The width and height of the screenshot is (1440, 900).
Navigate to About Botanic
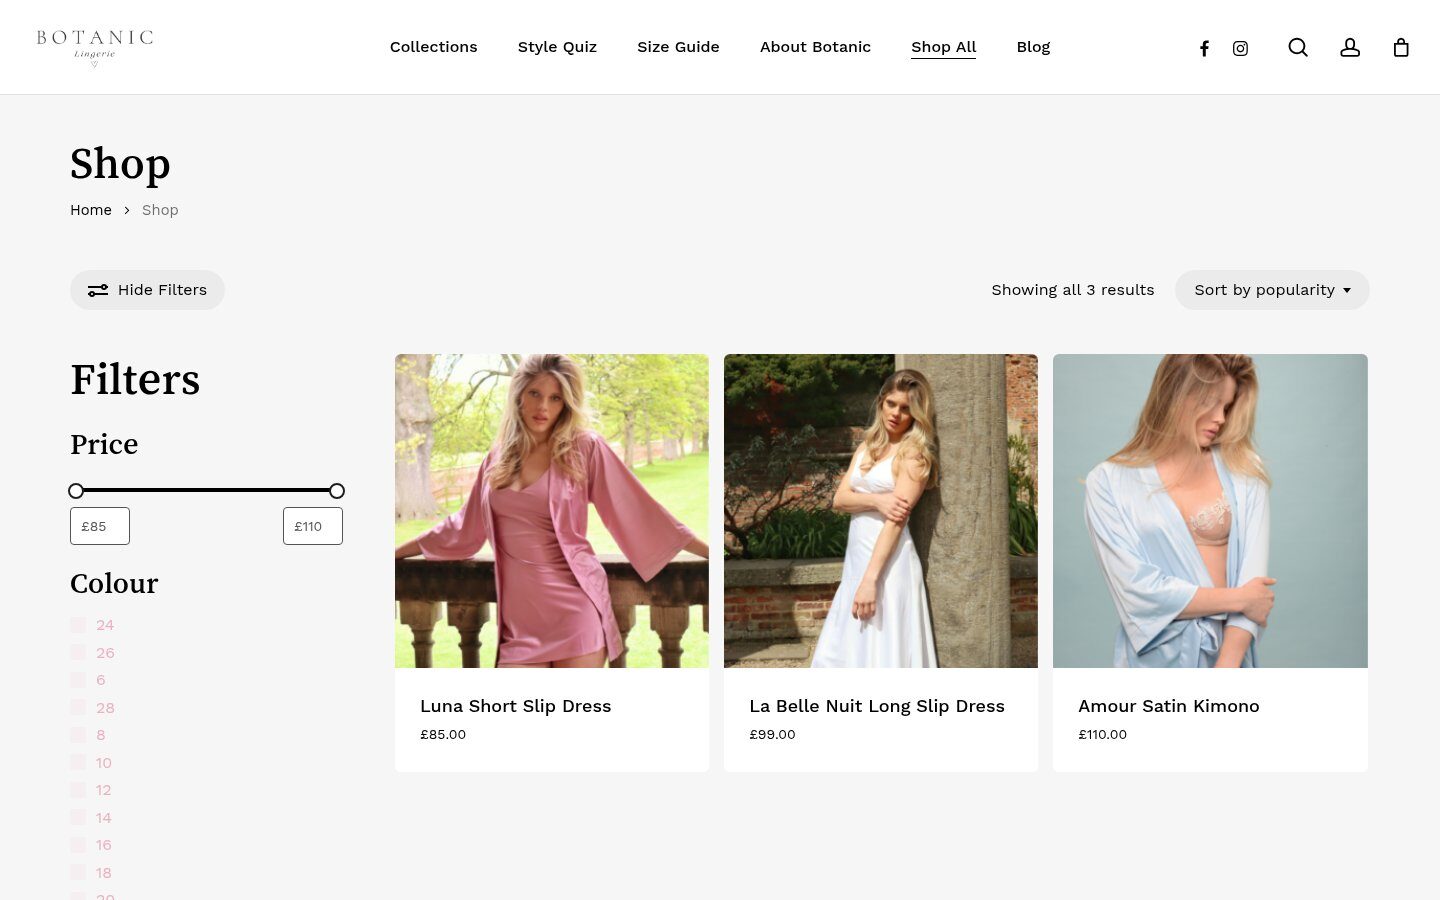point(815,47)
